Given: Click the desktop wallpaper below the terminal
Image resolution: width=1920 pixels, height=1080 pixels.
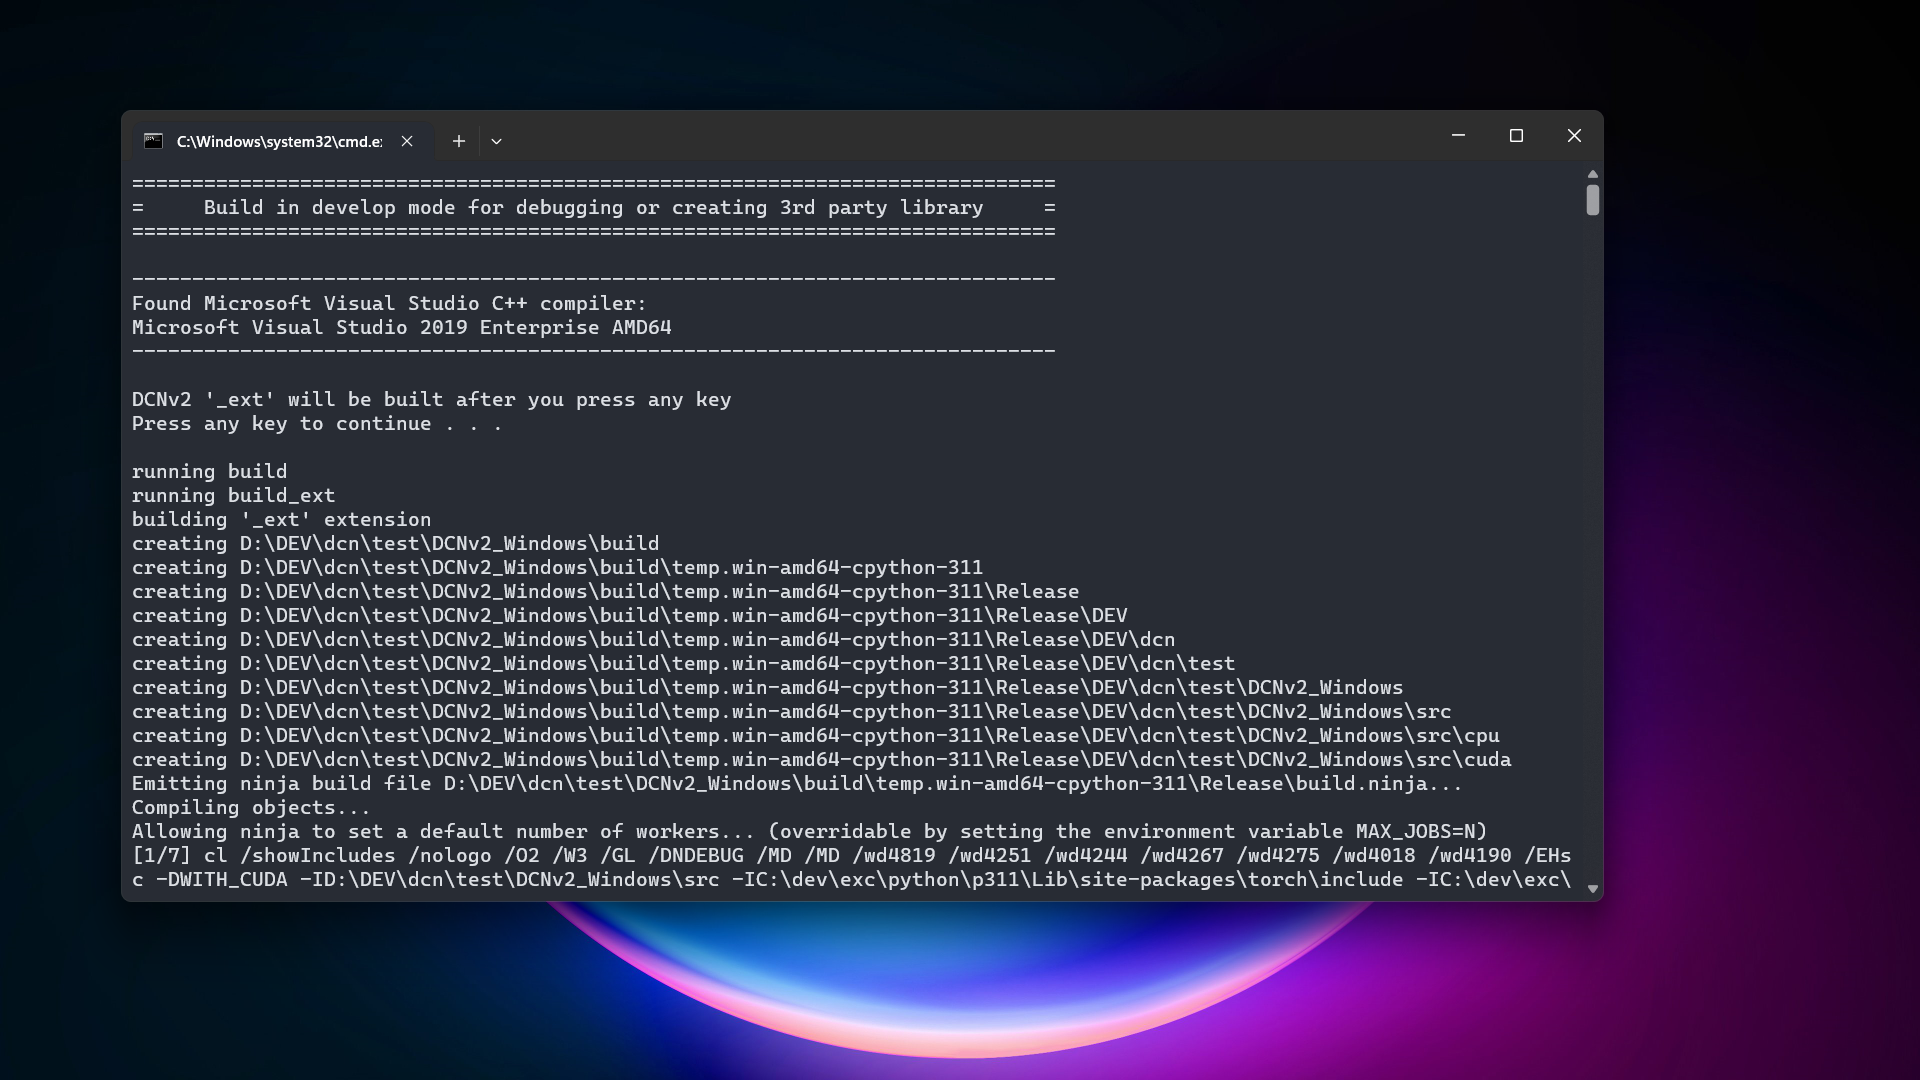Looking at the screenshot, I should coord(960,990).
